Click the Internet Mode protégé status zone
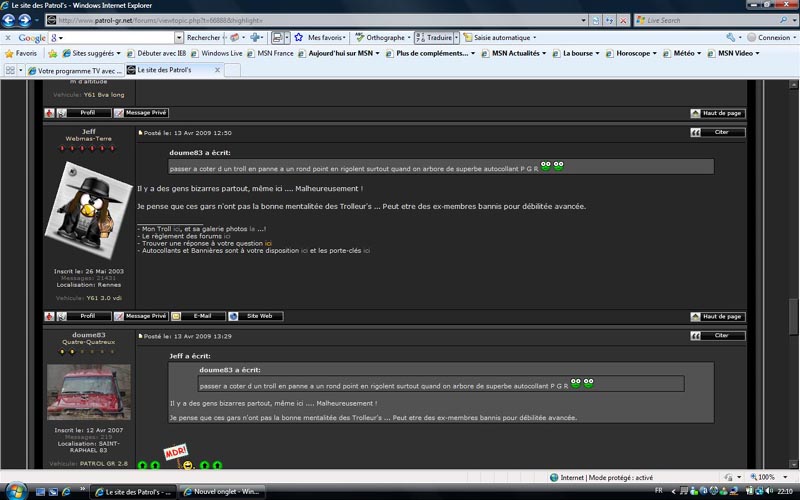Viewport: 800px width, 500px height. click(x=601, y=478)
